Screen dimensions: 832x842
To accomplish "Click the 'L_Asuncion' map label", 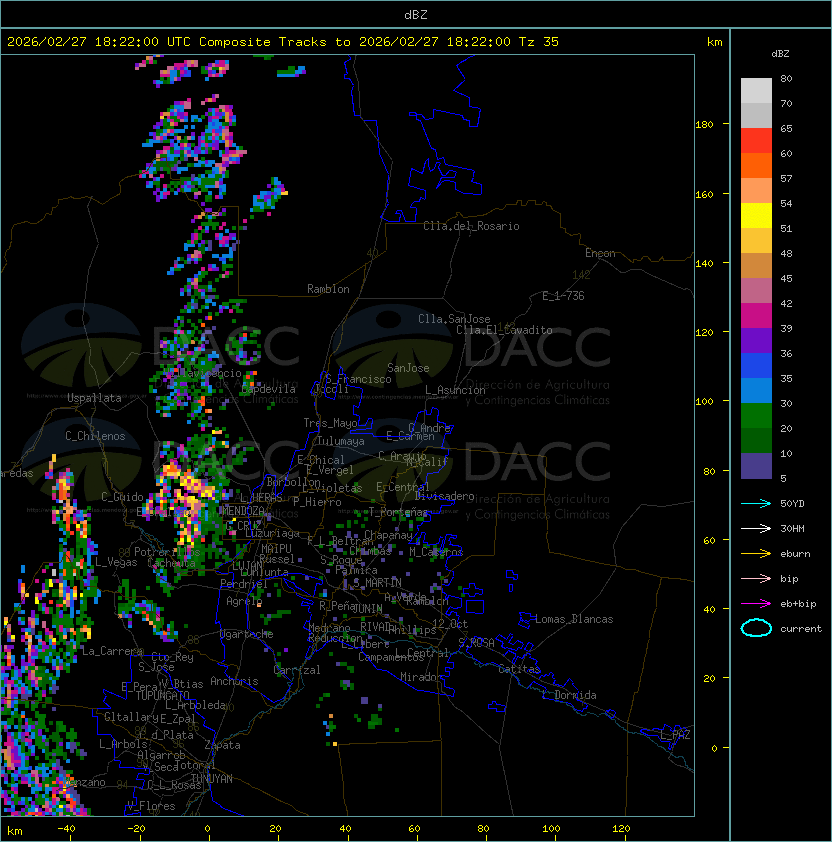I will pyautogui.click(x=455, y=390).
